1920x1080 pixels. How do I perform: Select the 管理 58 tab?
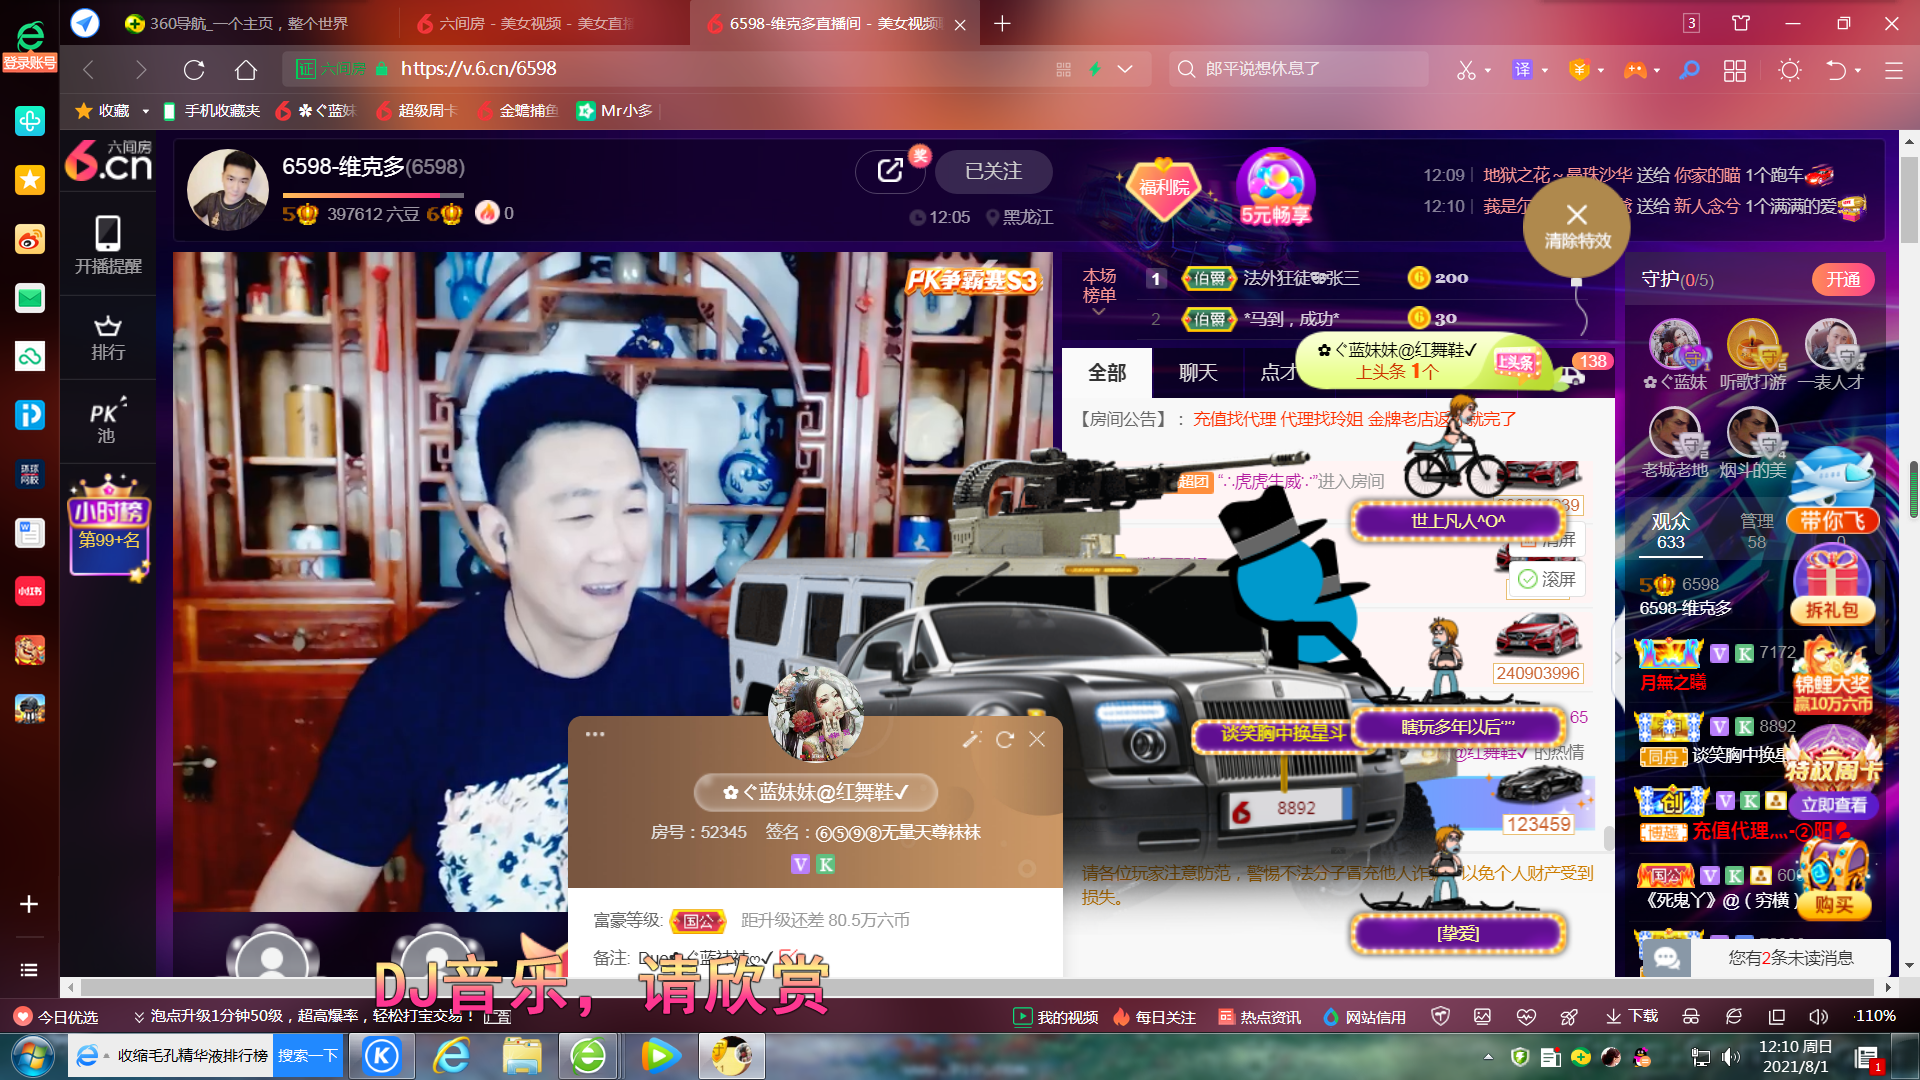[1757, 531]
